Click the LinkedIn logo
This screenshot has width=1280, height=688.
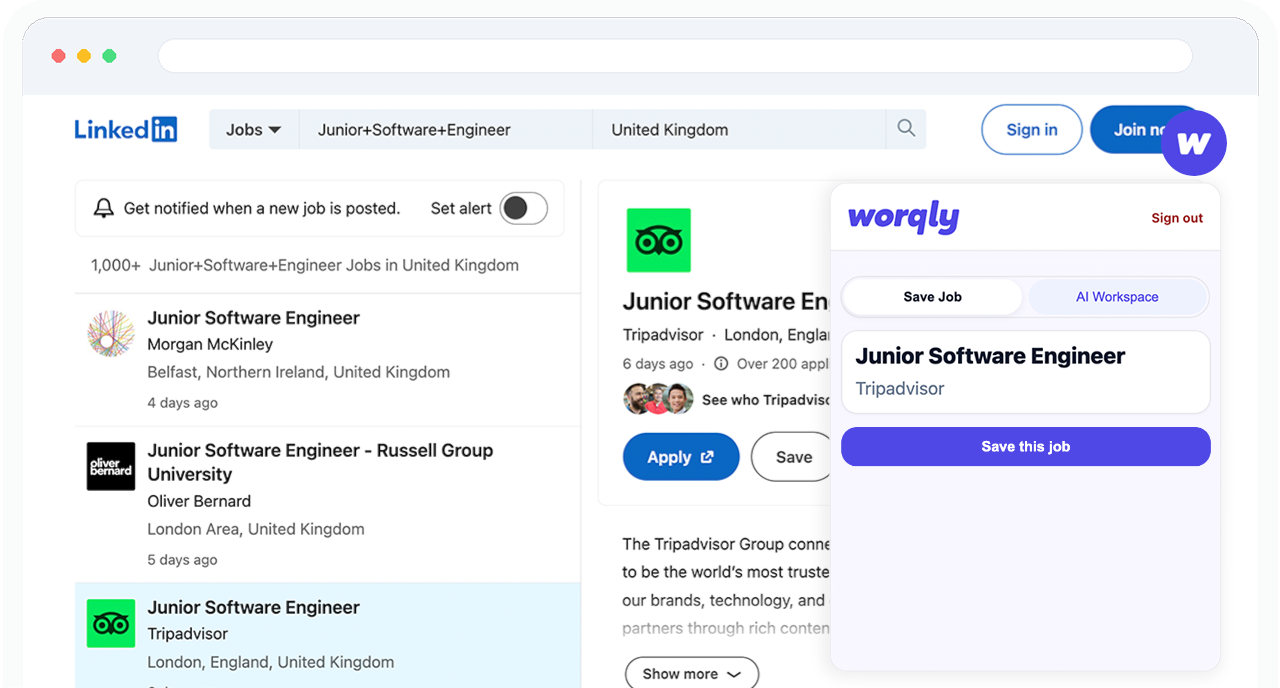pos(126,129)
